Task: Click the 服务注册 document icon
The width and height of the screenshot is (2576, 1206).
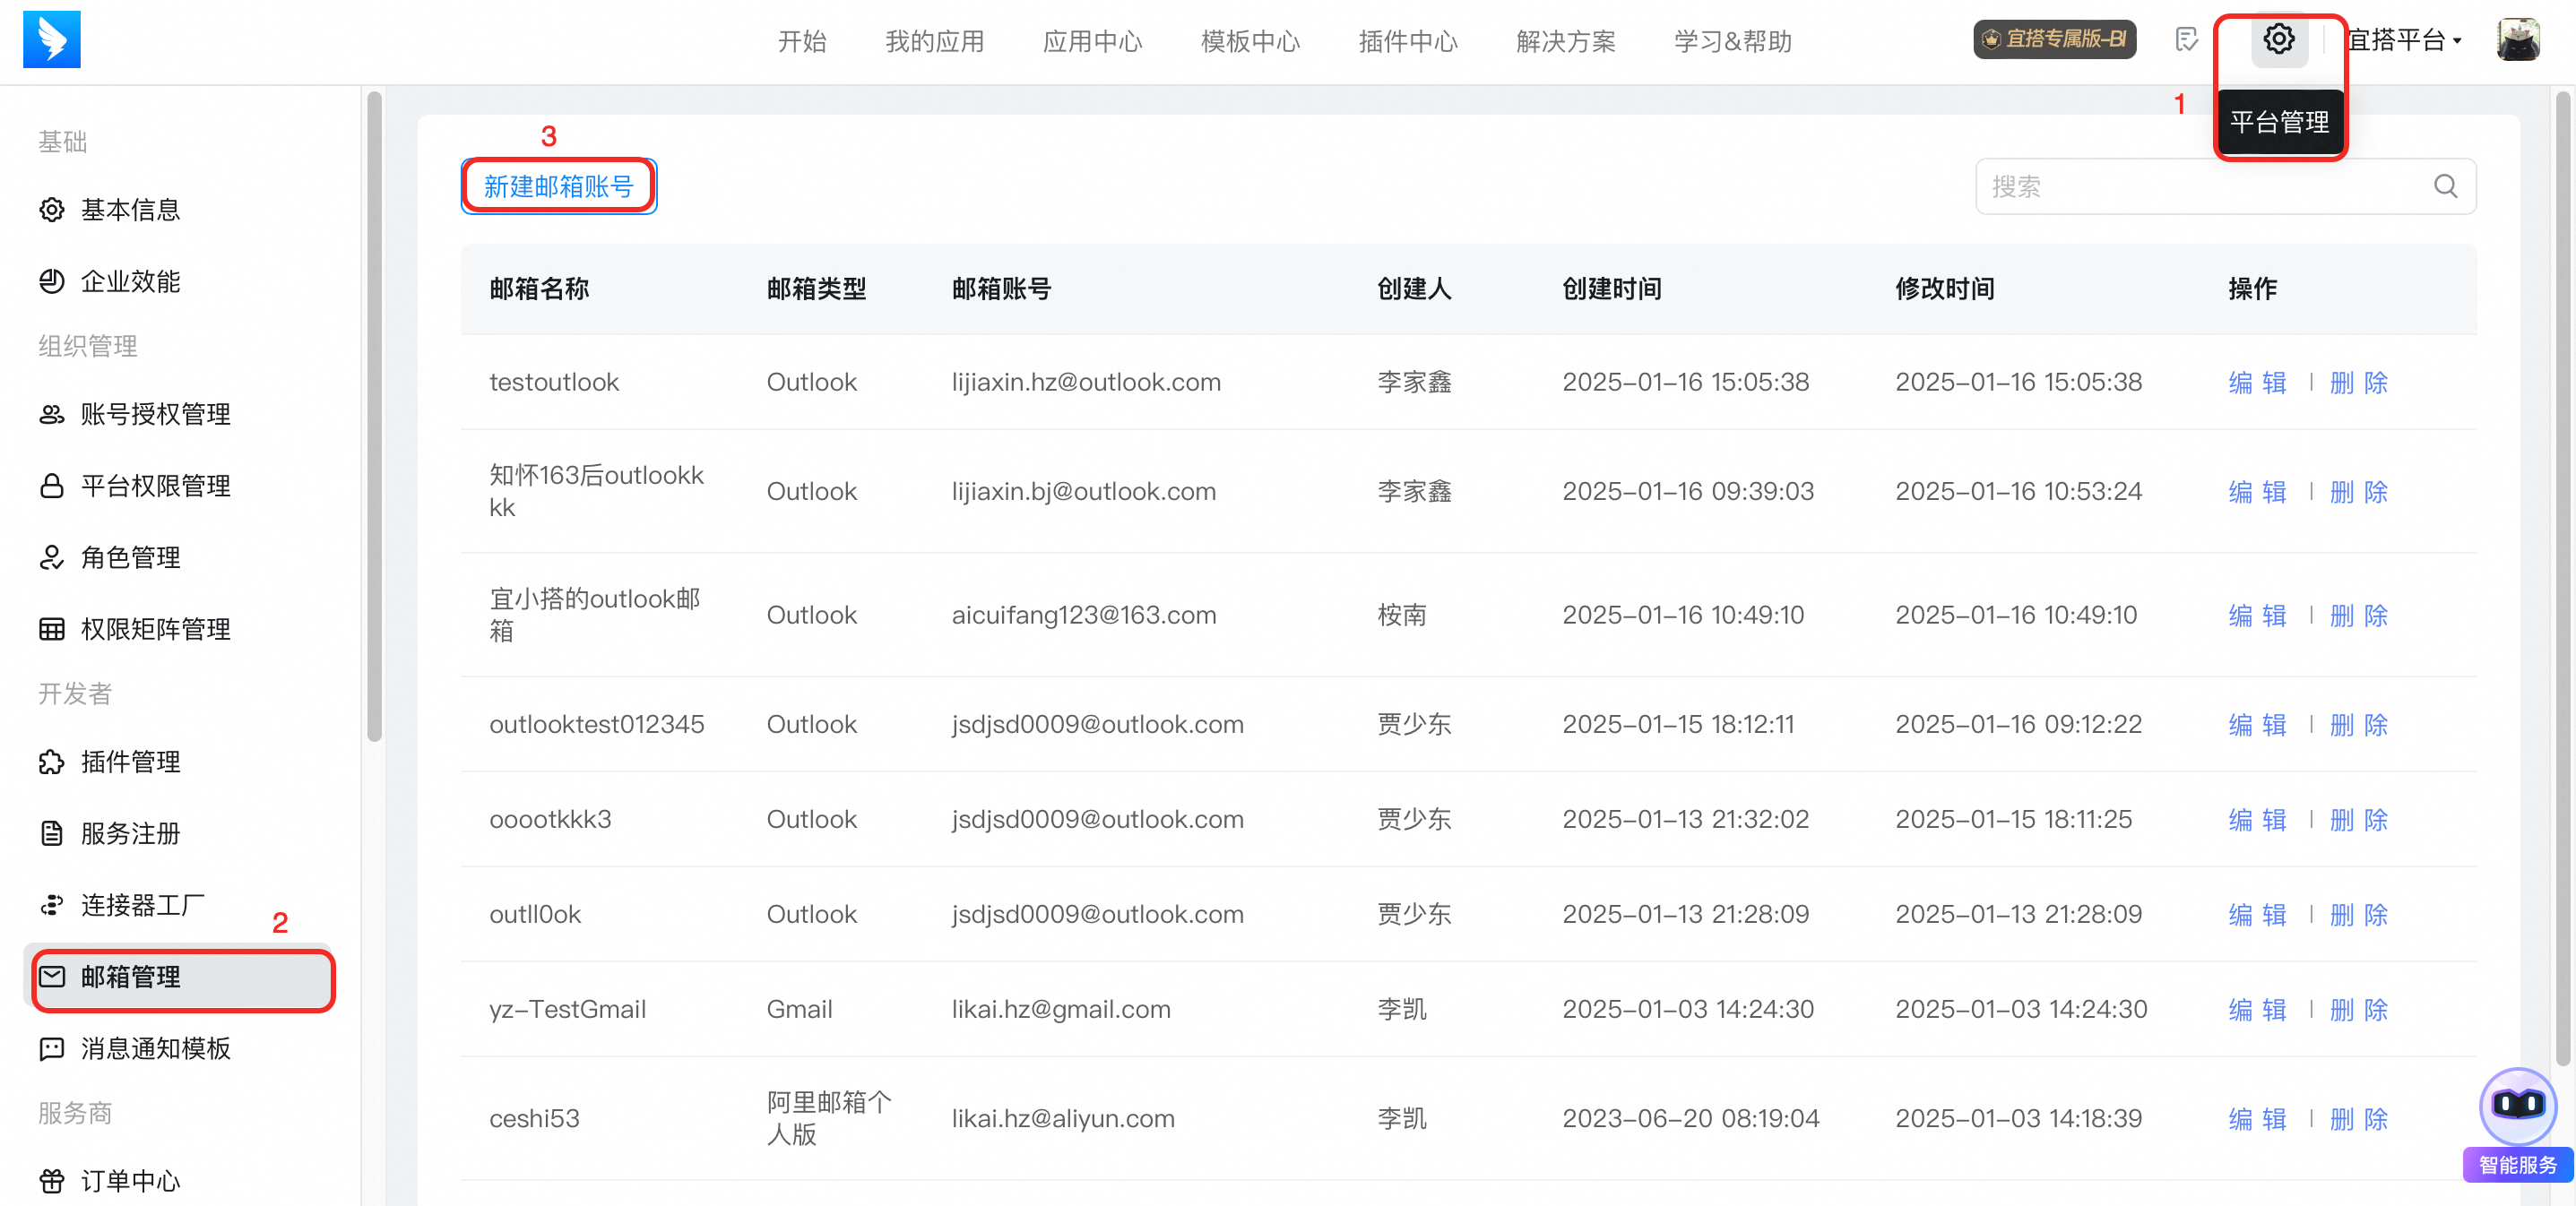Action: [x=52, y=833]
